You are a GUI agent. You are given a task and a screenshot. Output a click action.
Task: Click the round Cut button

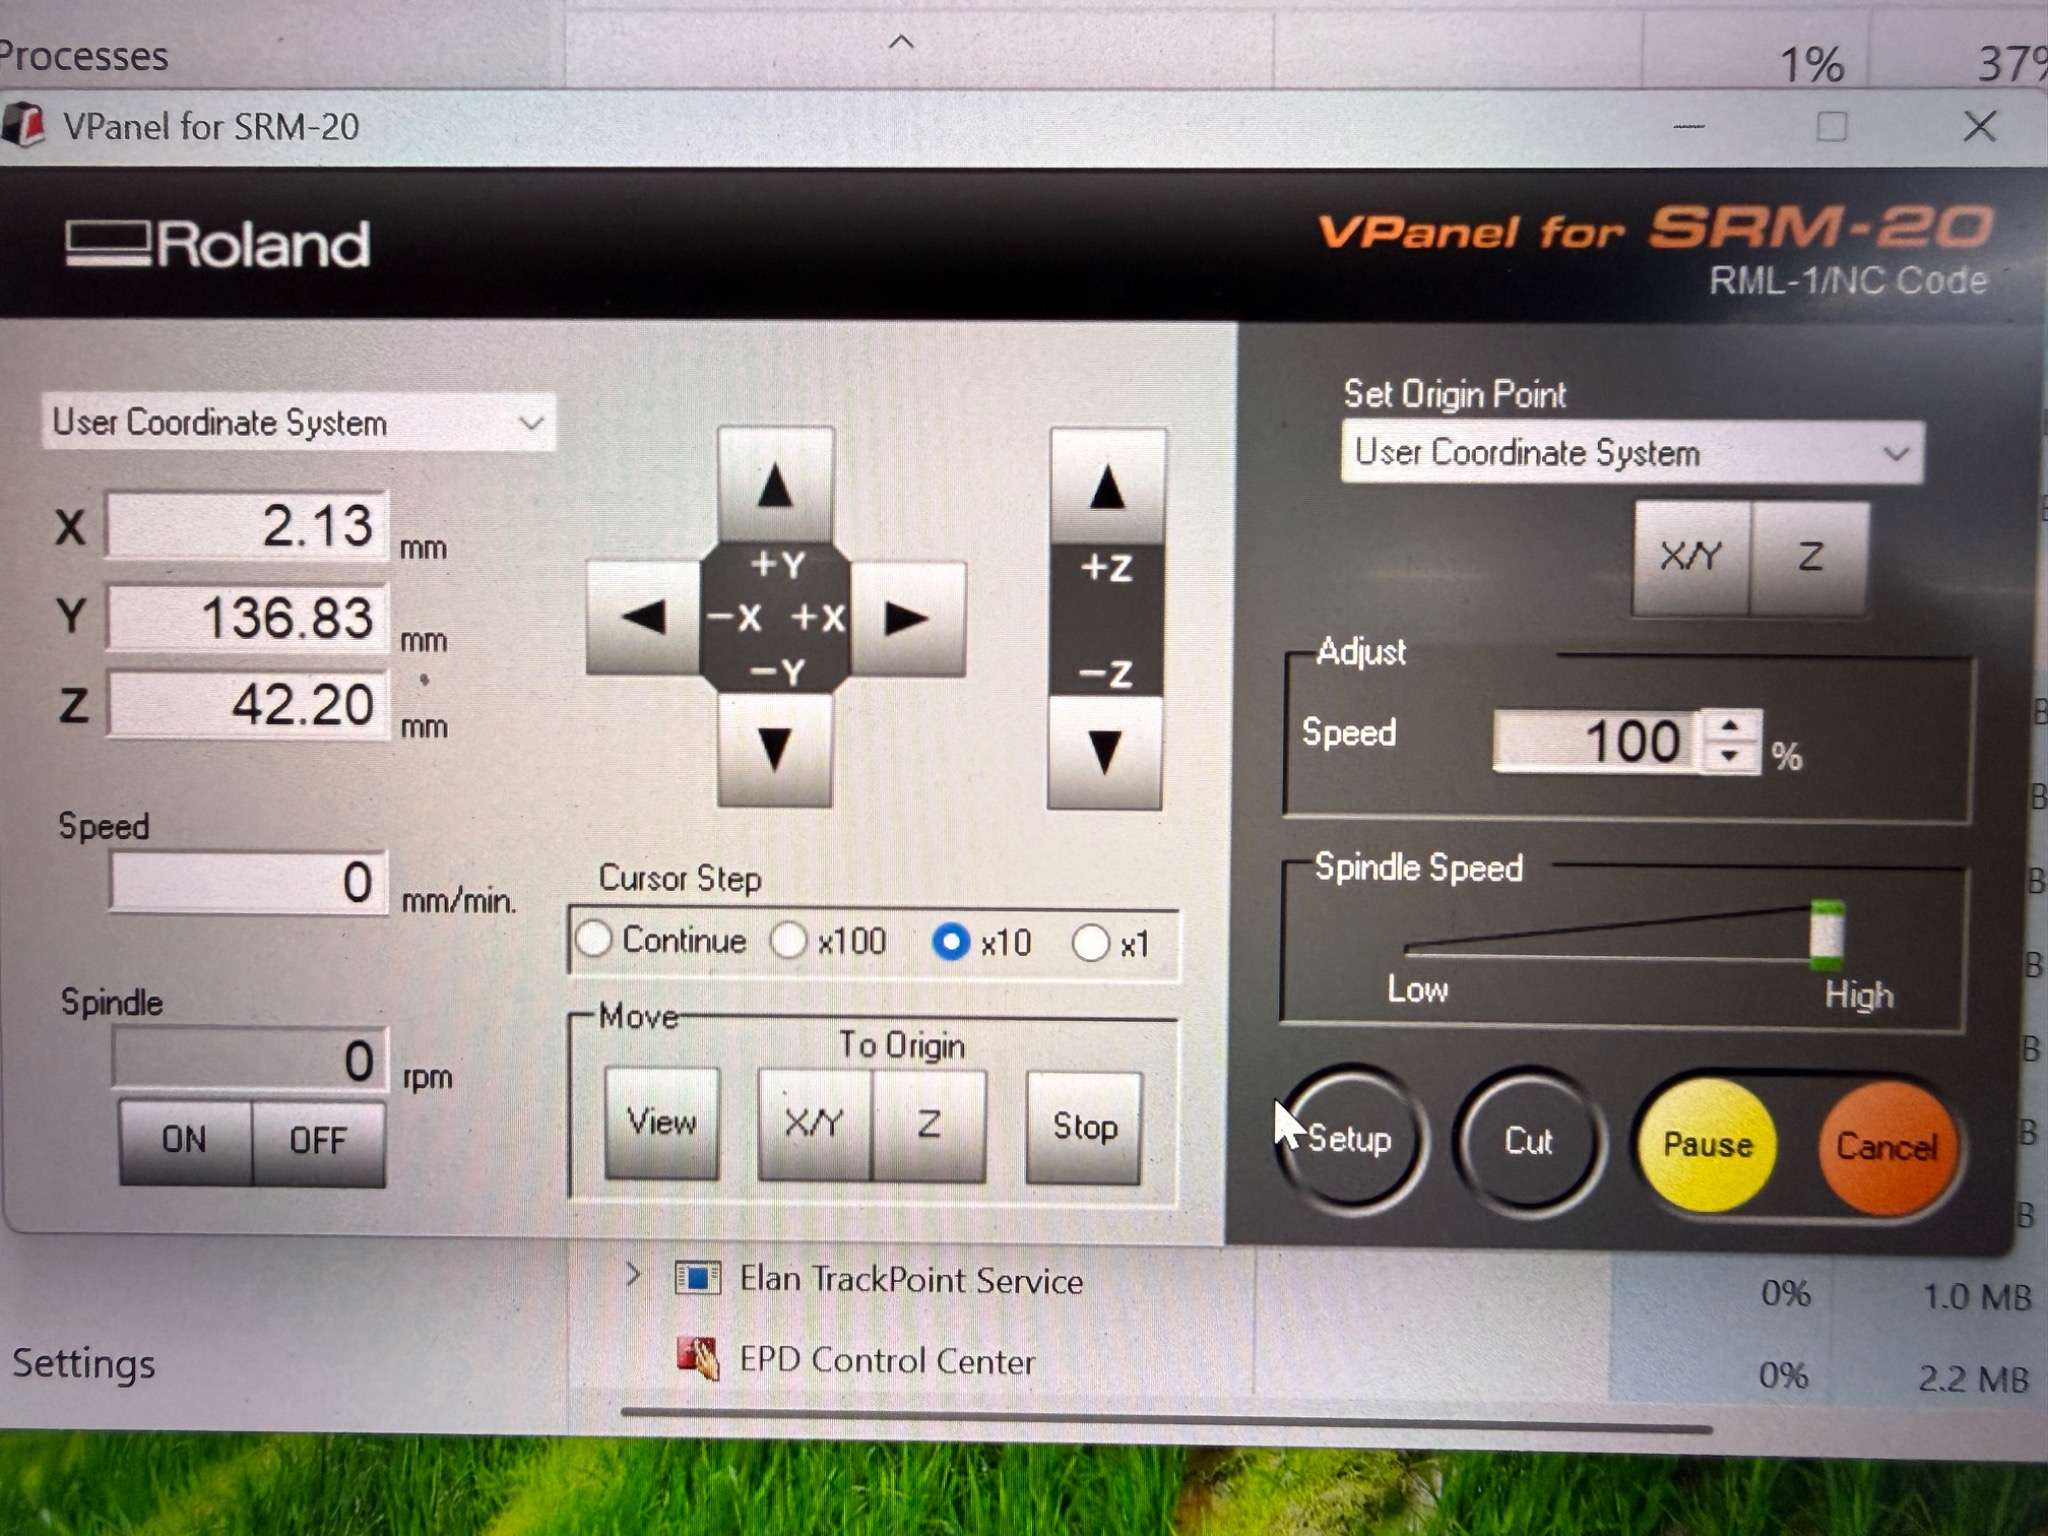(1527, 1141)
